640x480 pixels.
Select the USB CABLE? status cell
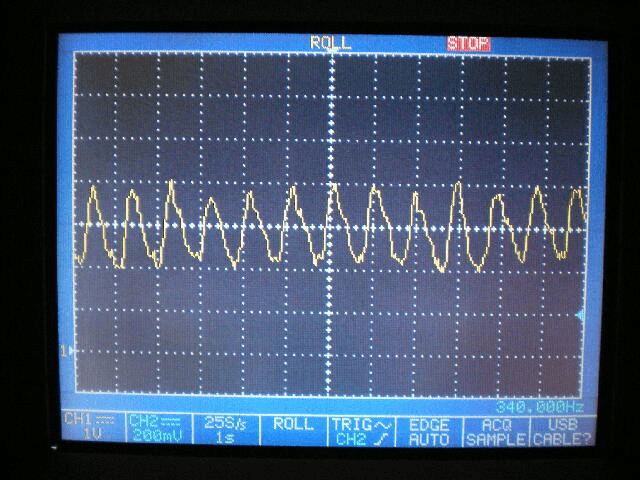pyautogui.click(x=562, y=432)
